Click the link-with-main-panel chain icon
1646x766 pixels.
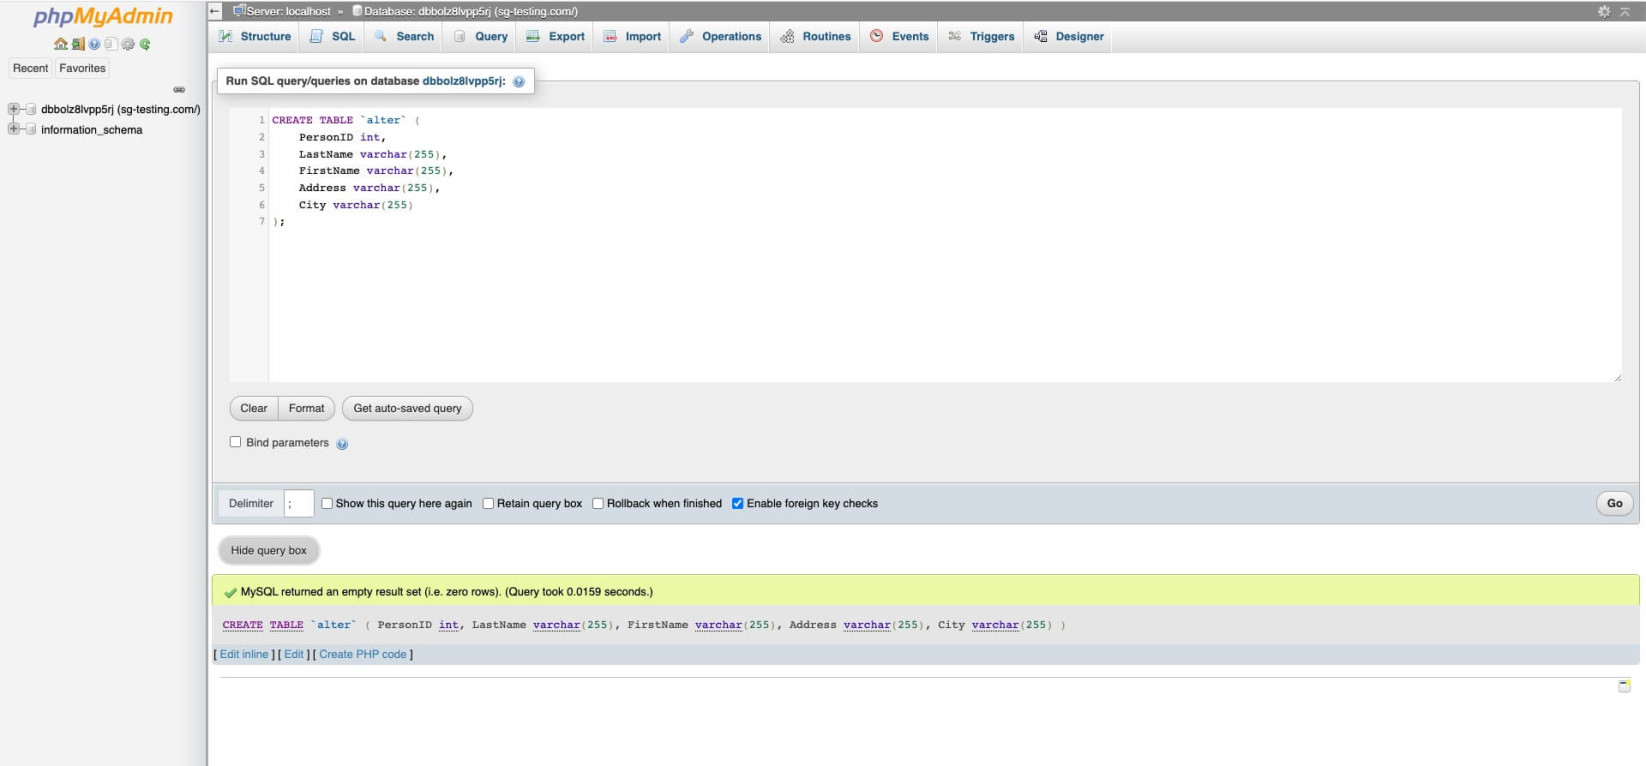[x=179, y=90]
